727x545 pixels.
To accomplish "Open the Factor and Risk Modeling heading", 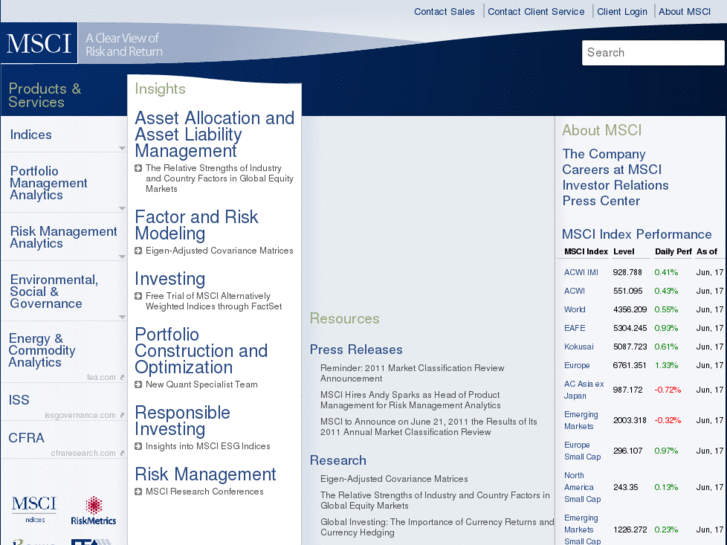I will click(x=196, y=225).
